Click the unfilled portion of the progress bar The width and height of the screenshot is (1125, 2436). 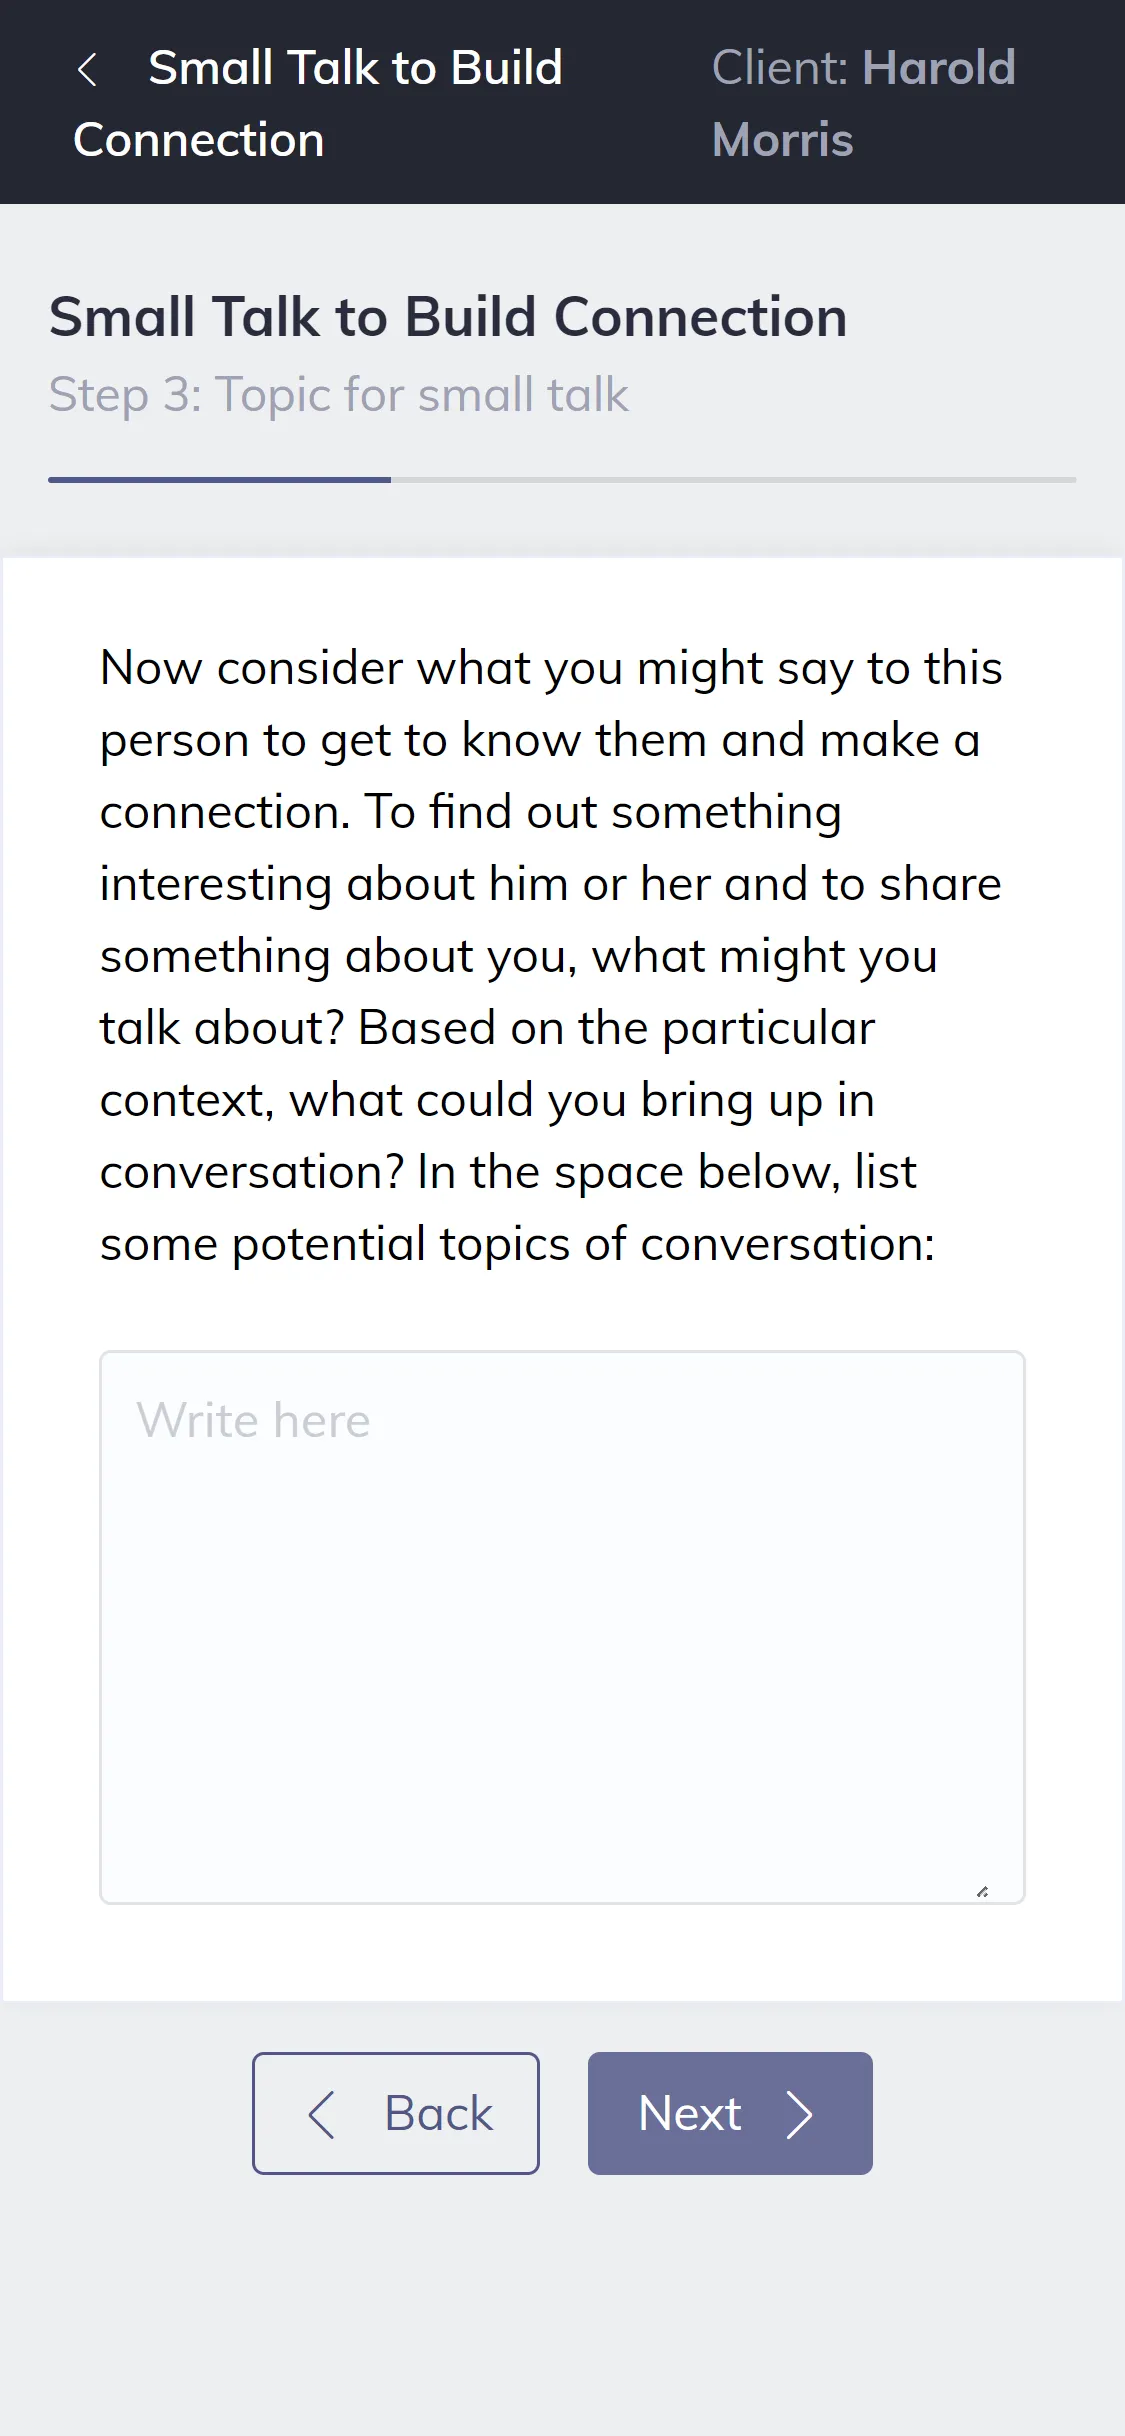(733, 480)
